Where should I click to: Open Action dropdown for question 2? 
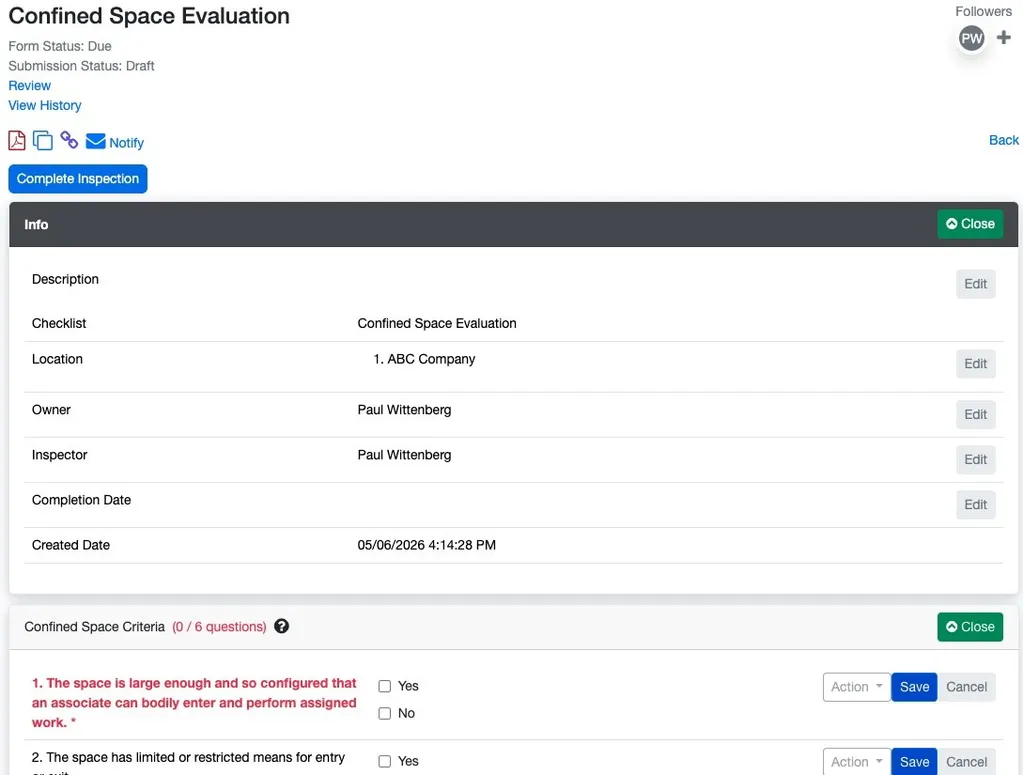pyautogui.click(x=857, y=761)
